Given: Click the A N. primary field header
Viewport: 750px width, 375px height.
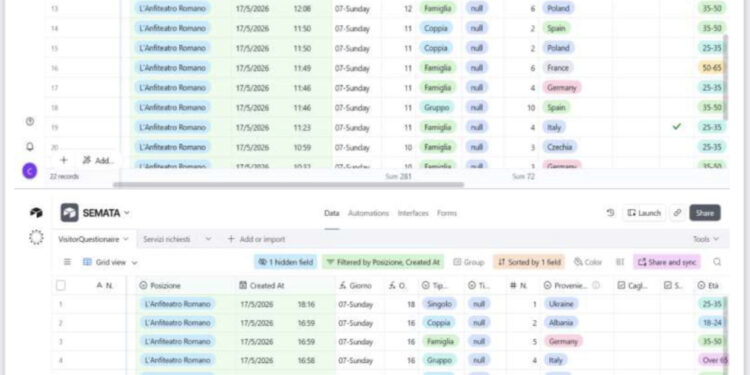Looking at the screenshot, I should click(104, 286).
